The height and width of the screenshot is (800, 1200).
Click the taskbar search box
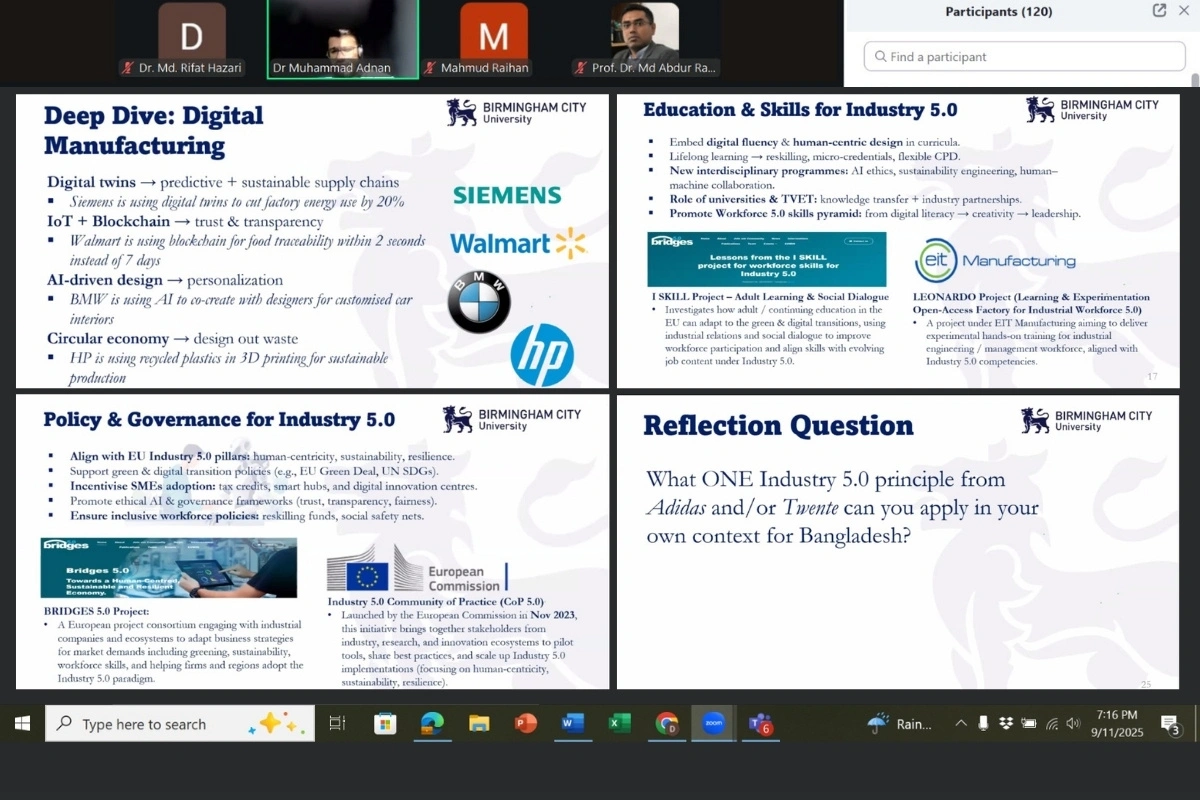point(180,723)
